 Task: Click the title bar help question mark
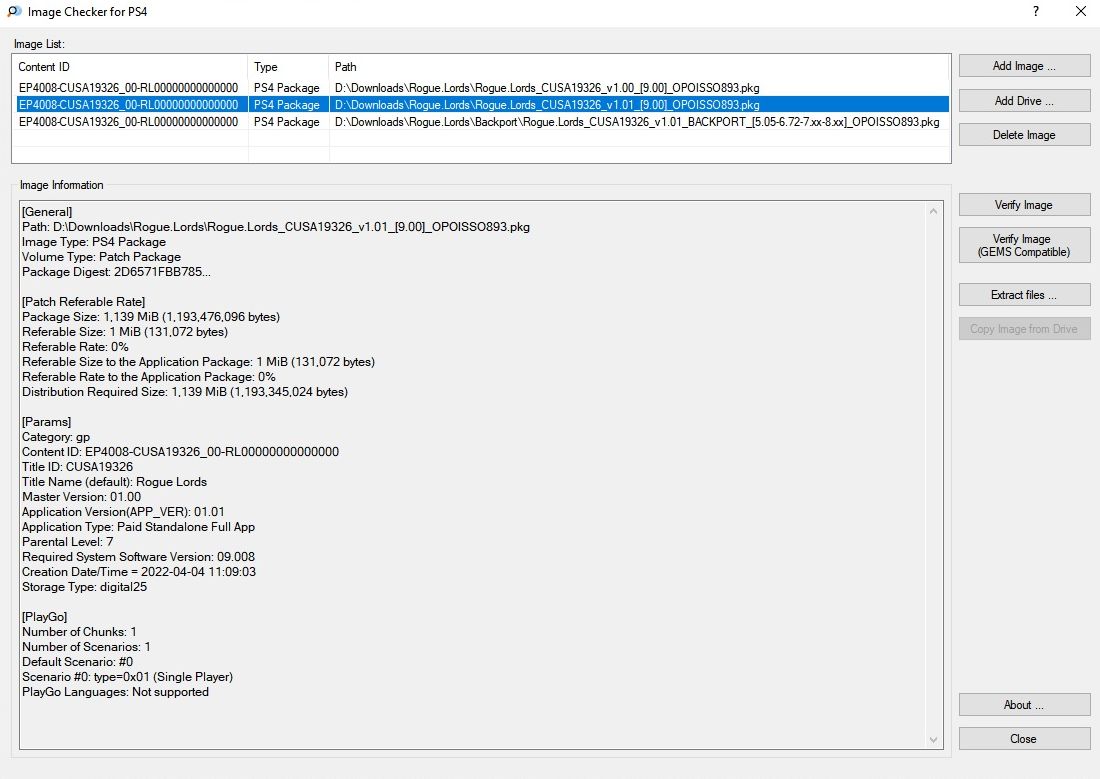tap(1036, 11)
